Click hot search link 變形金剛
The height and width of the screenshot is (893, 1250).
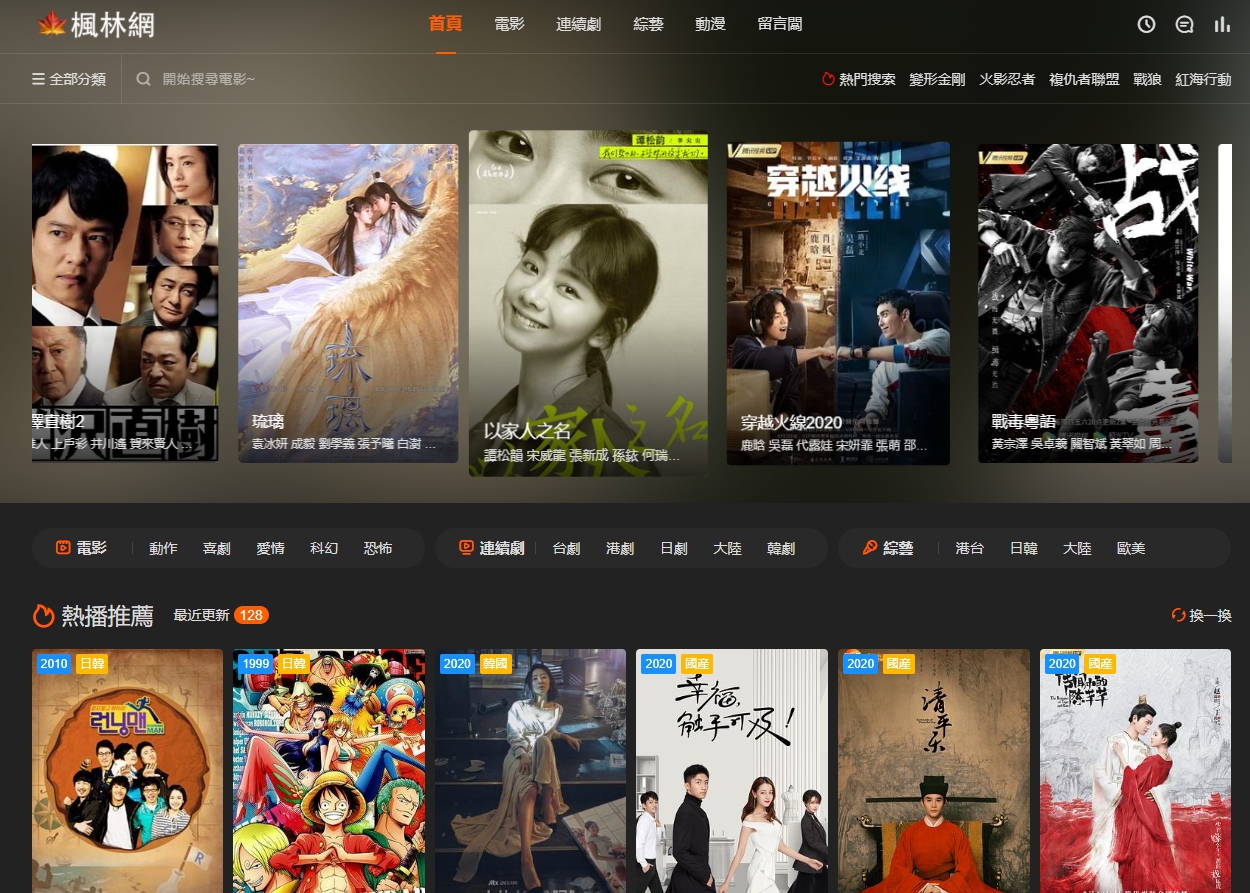pos(937,79)
